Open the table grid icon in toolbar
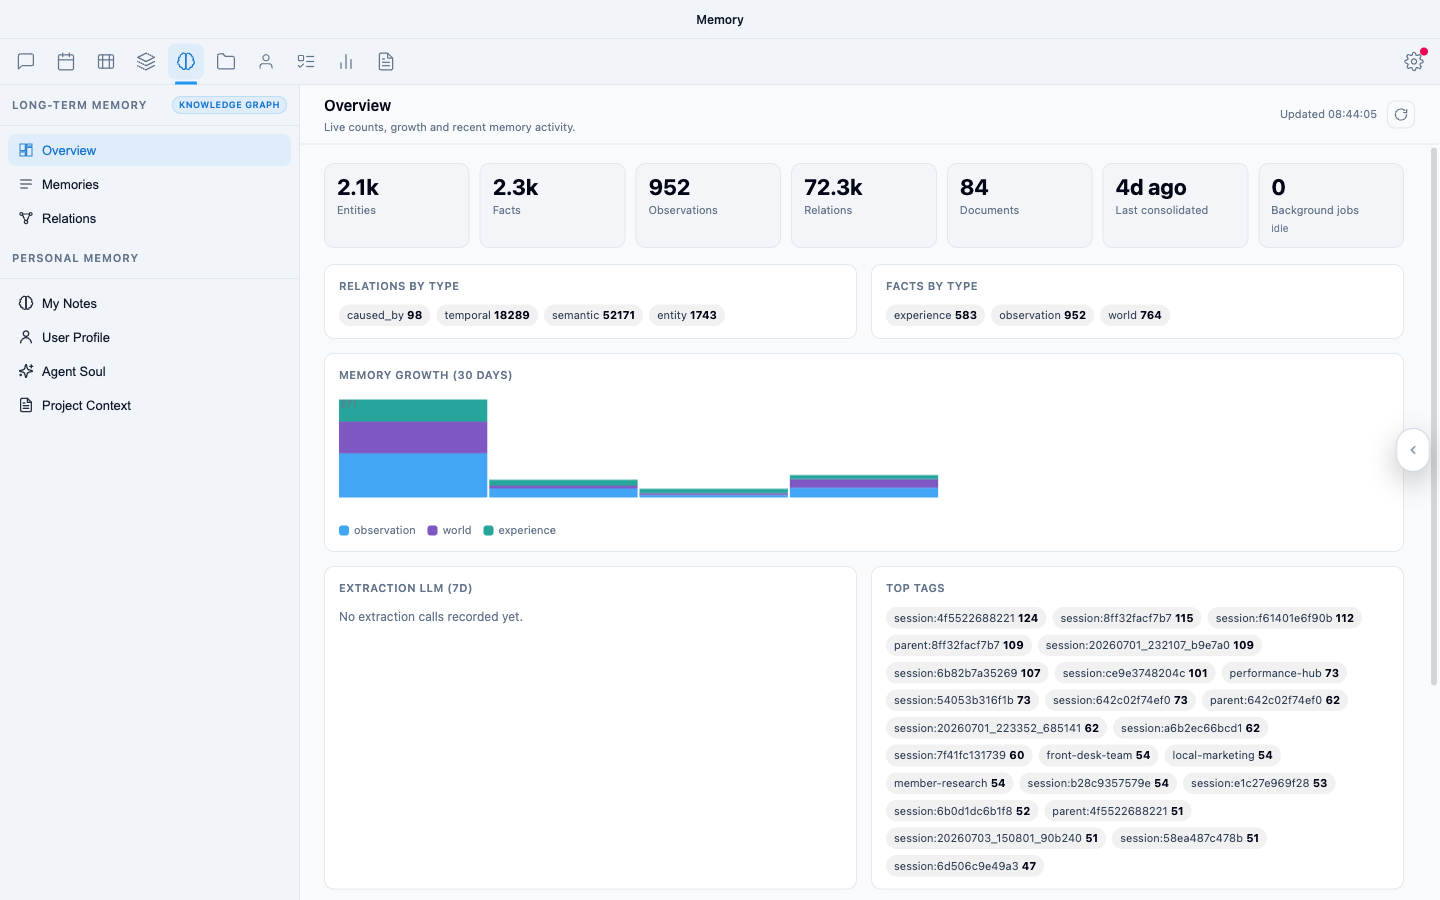 [x=106, y=62]
